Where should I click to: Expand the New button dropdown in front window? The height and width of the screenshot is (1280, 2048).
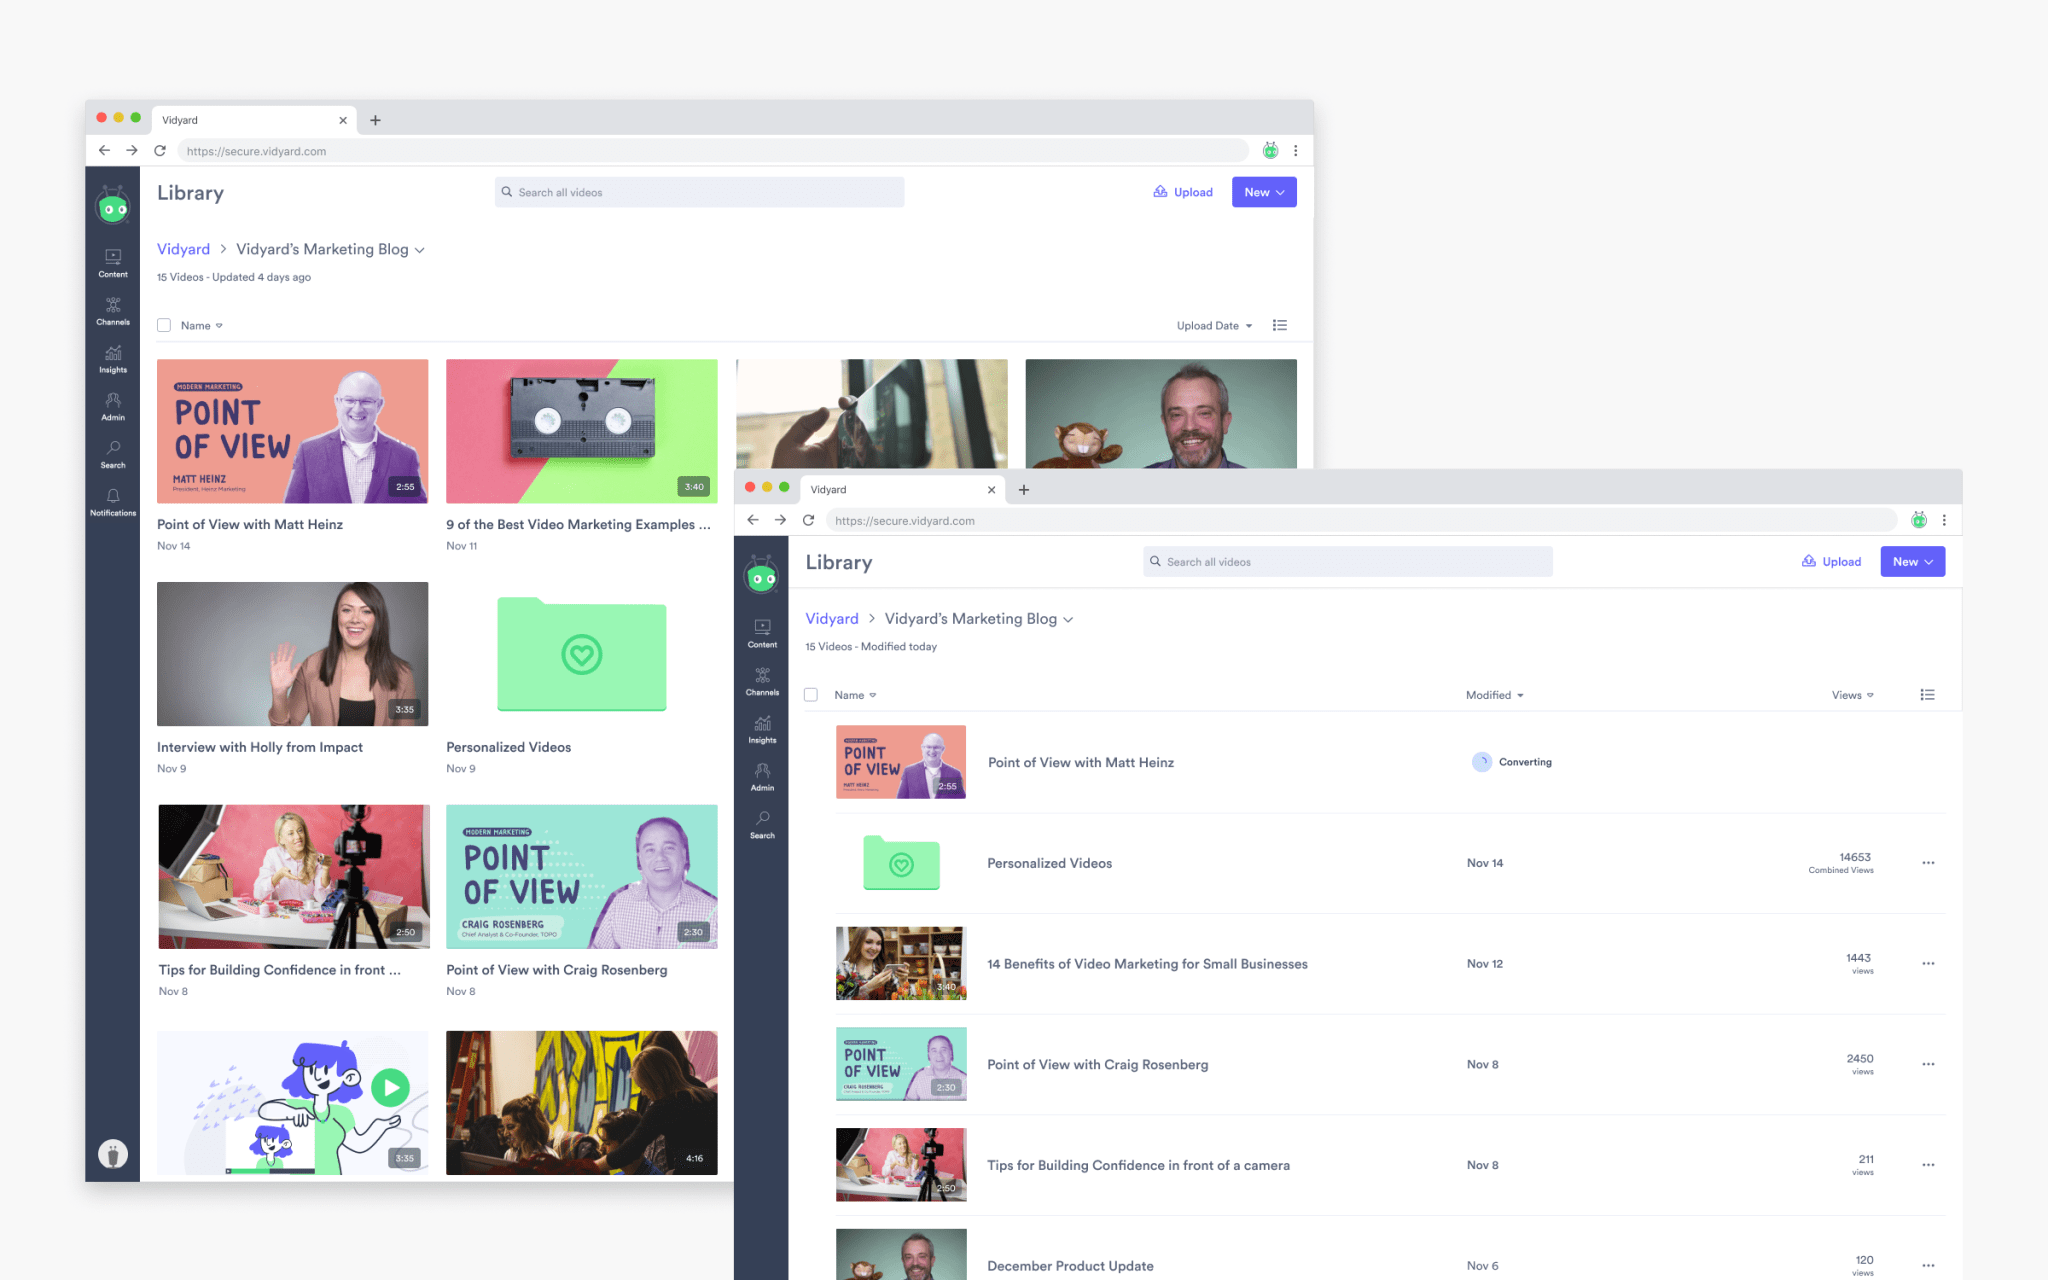[x=1912, y=562]
